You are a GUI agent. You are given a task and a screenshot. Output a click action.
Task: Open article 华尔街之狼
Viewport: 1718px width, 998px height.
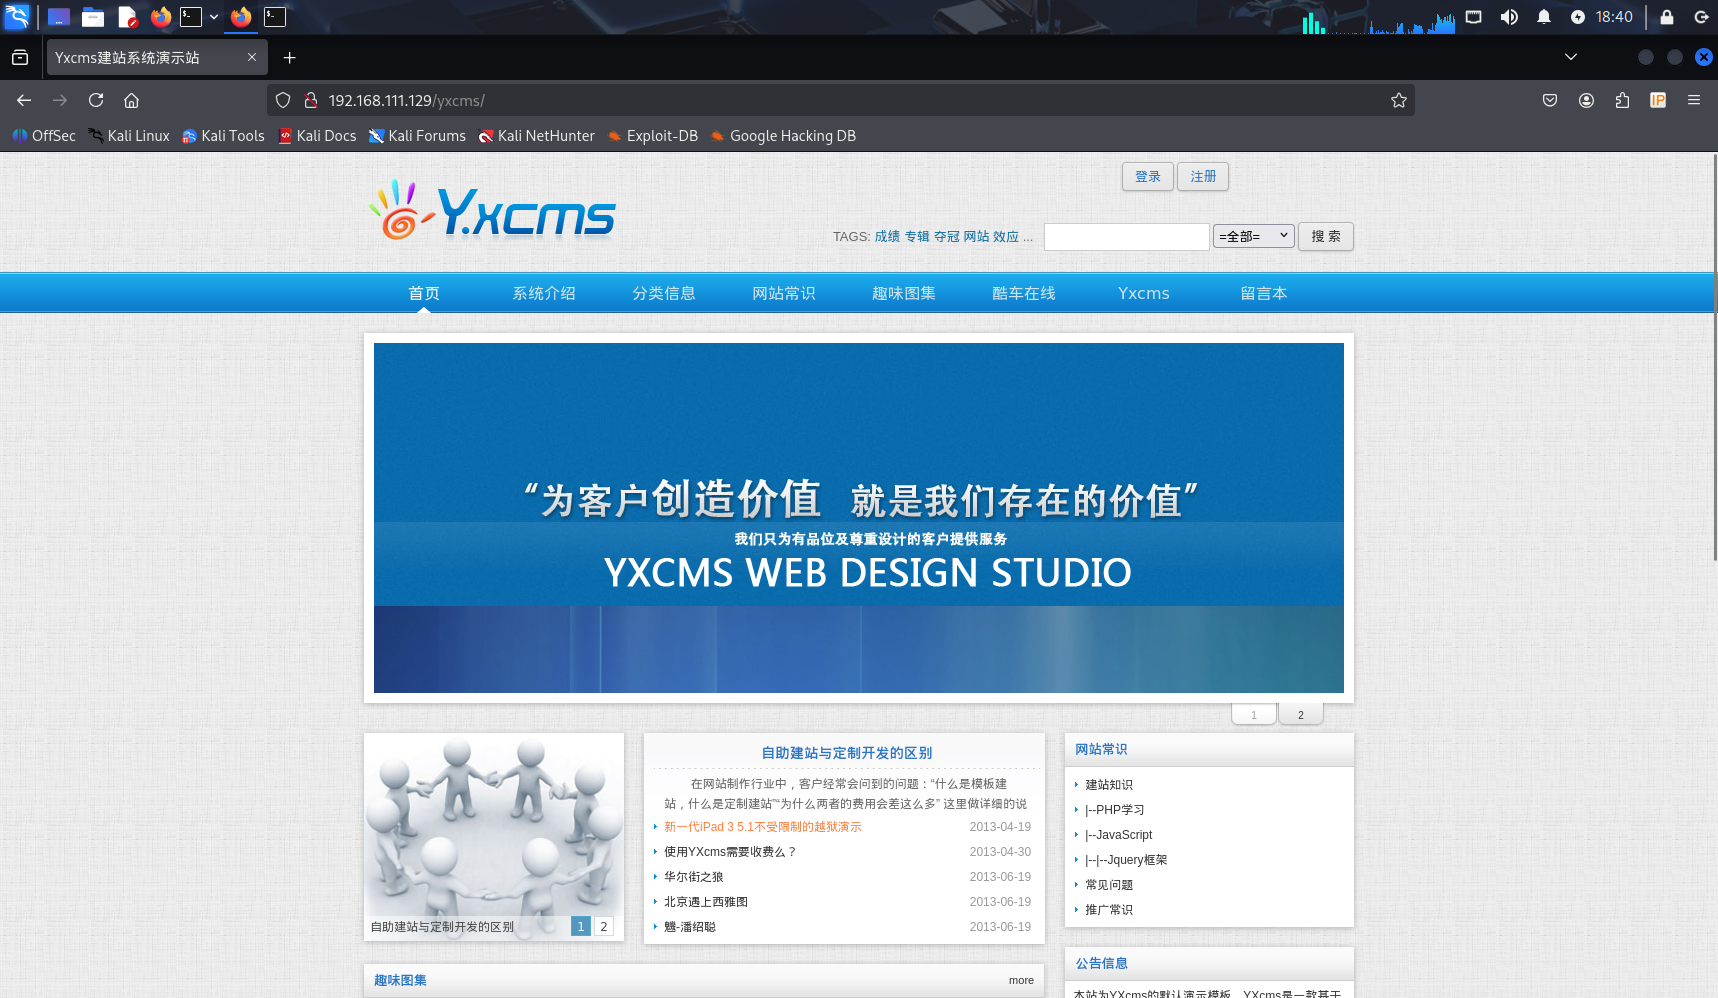(694, 877)
